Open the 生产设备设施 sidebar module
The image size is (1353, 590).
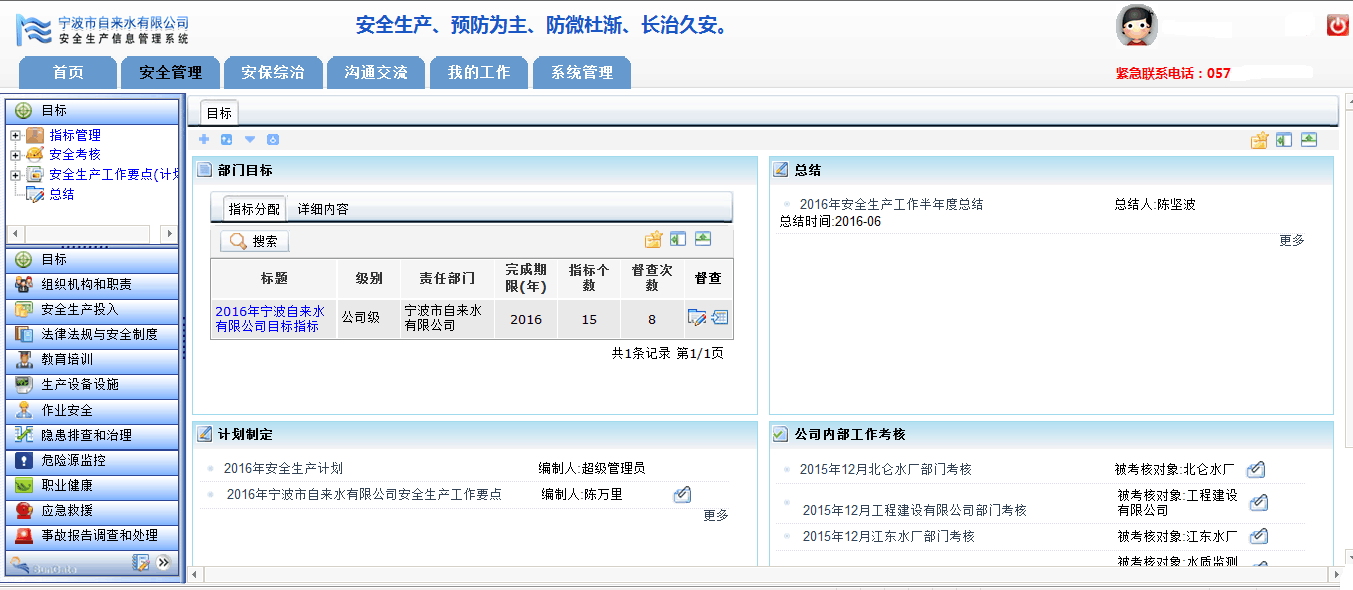tap(92, 385)
